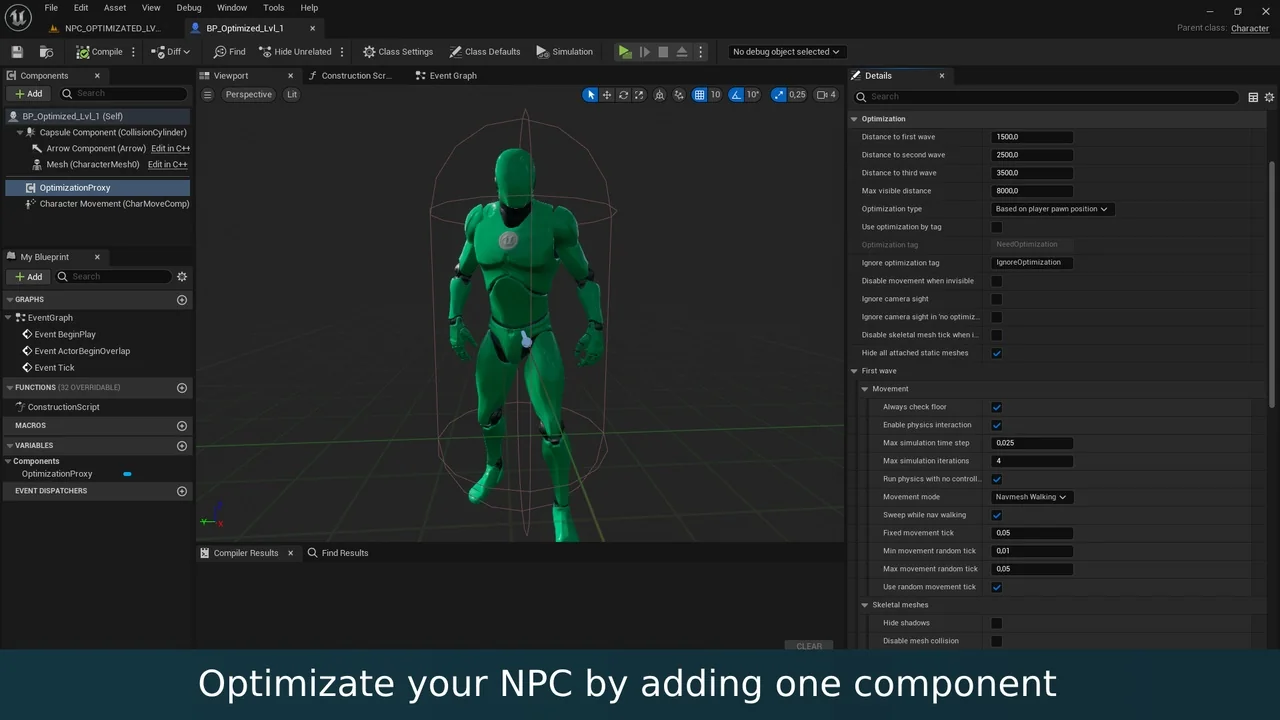Click the Compile button

point(100,52)
